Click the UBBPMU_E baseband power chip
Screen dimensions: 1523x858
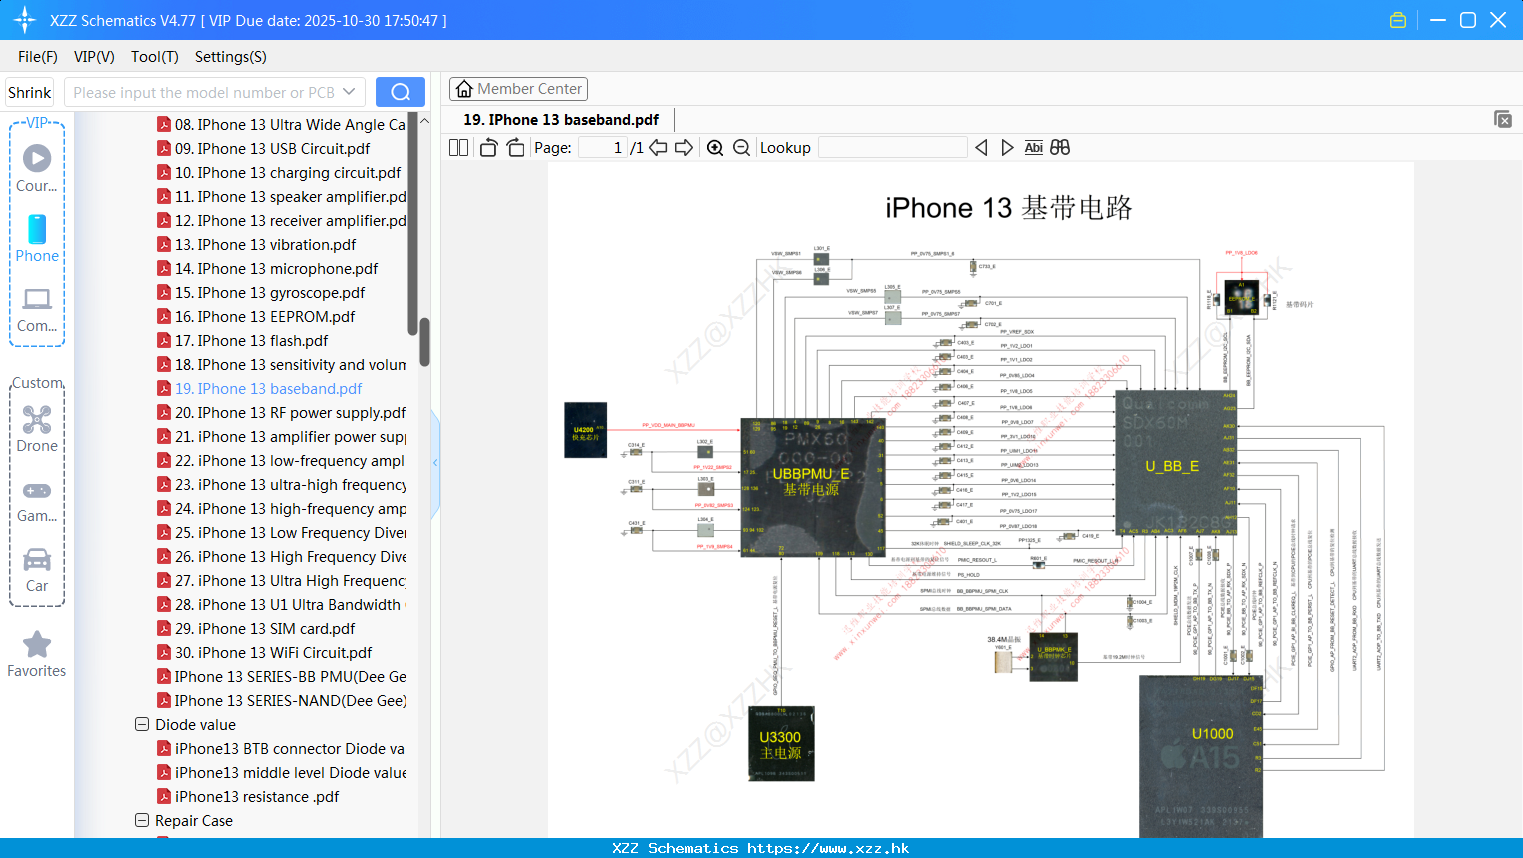pos(813,487)
